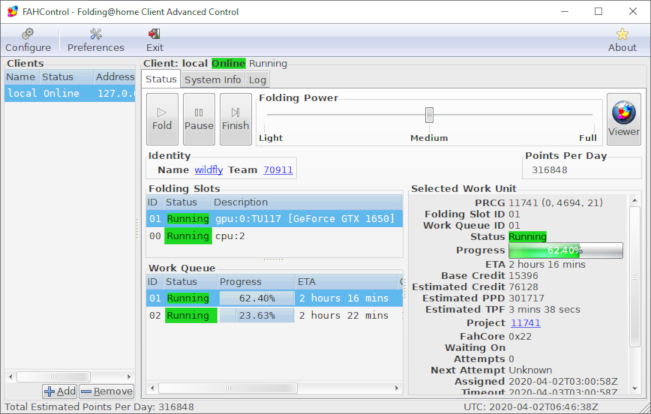Click the FAHControl title bar app icon
The width and height of the screenshot is (651, 414).
point(12,11)
